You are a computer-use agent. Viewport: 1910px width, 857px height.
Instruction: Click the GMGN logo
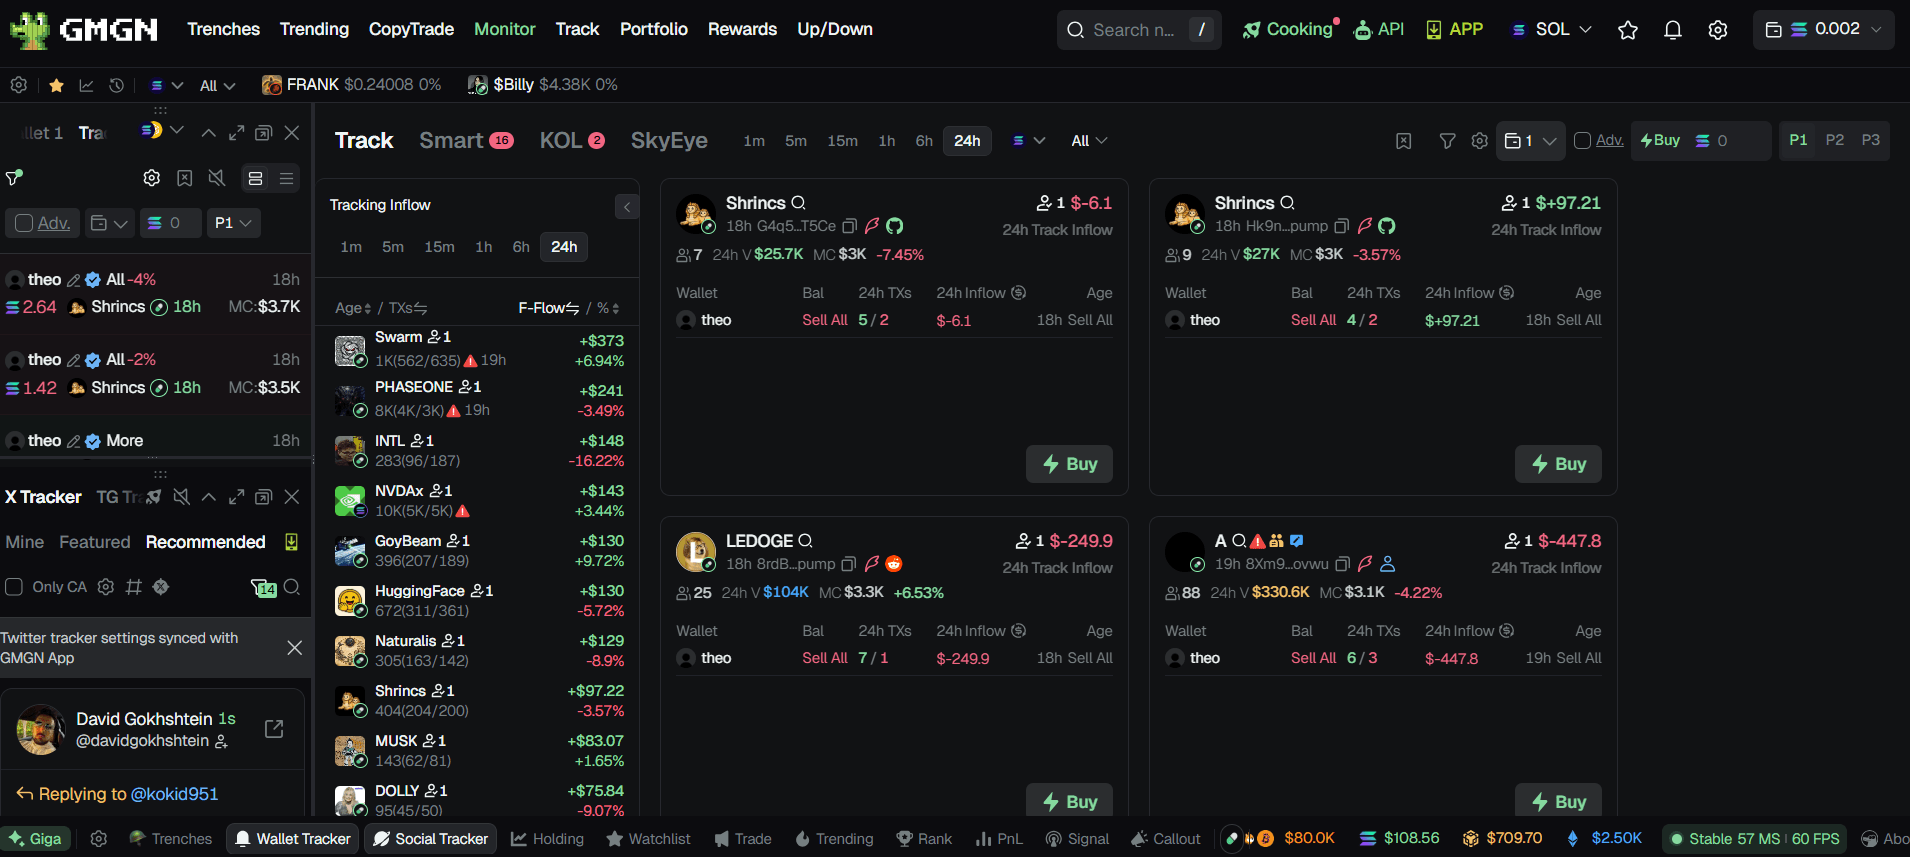click(84, 30)
